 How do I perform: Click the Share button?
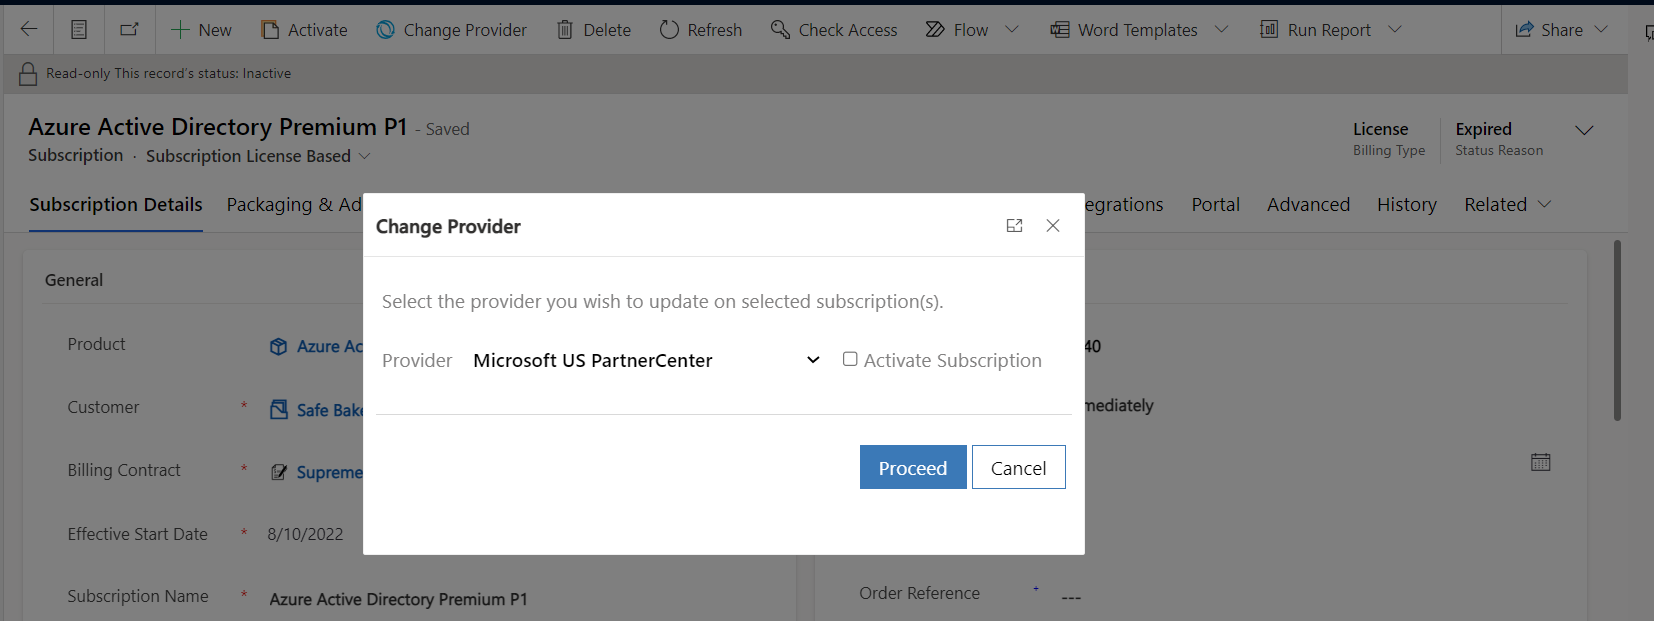click(1549, 30)
